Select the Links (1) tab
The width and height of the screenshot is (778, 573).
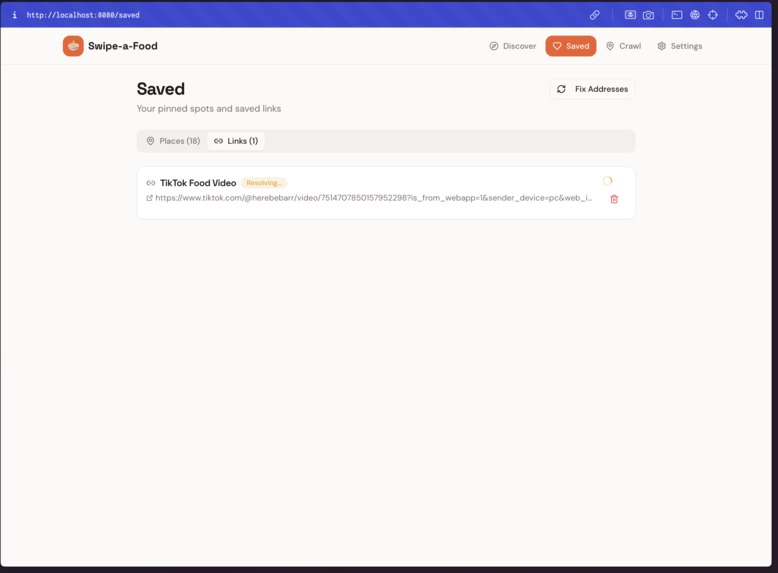pos(236,141)
